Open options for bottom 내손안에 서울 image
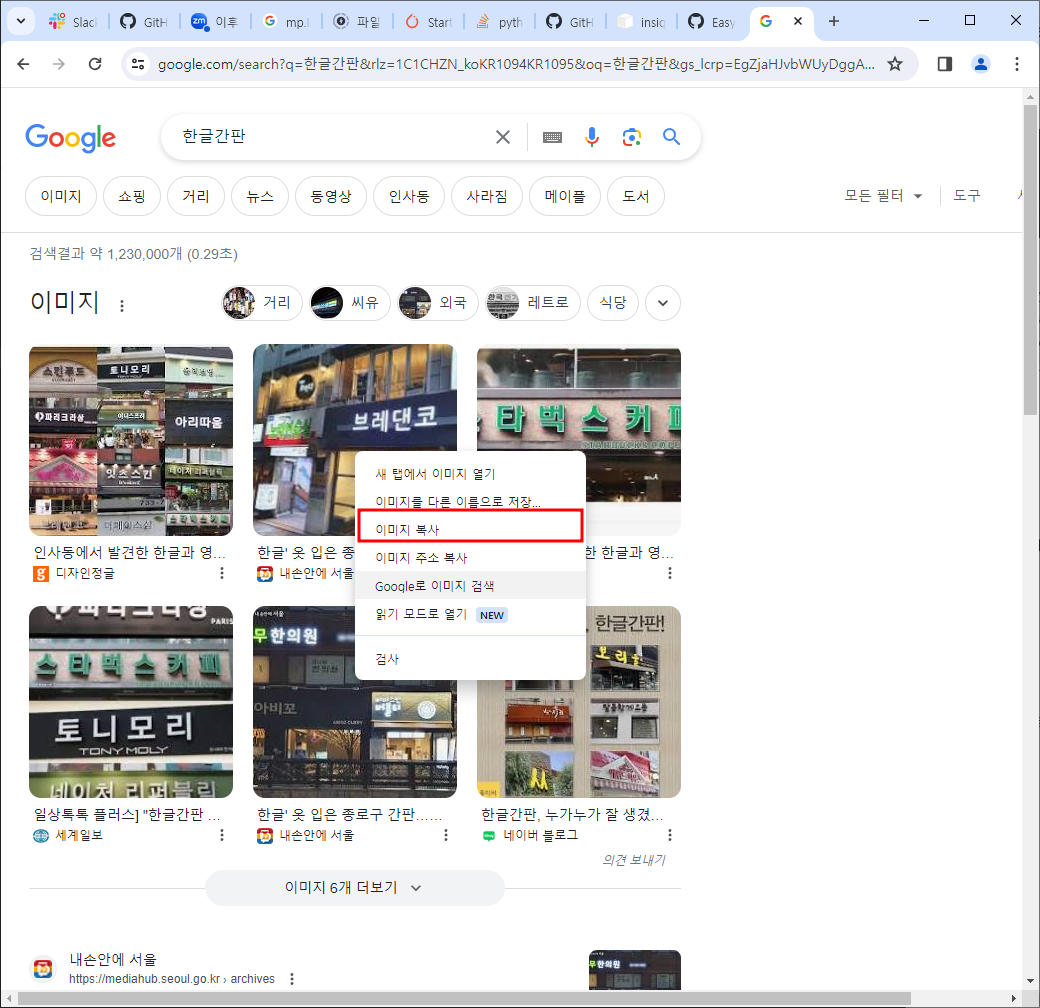This screenshot has width=1040, height=1008. click(x=446, y=835)
